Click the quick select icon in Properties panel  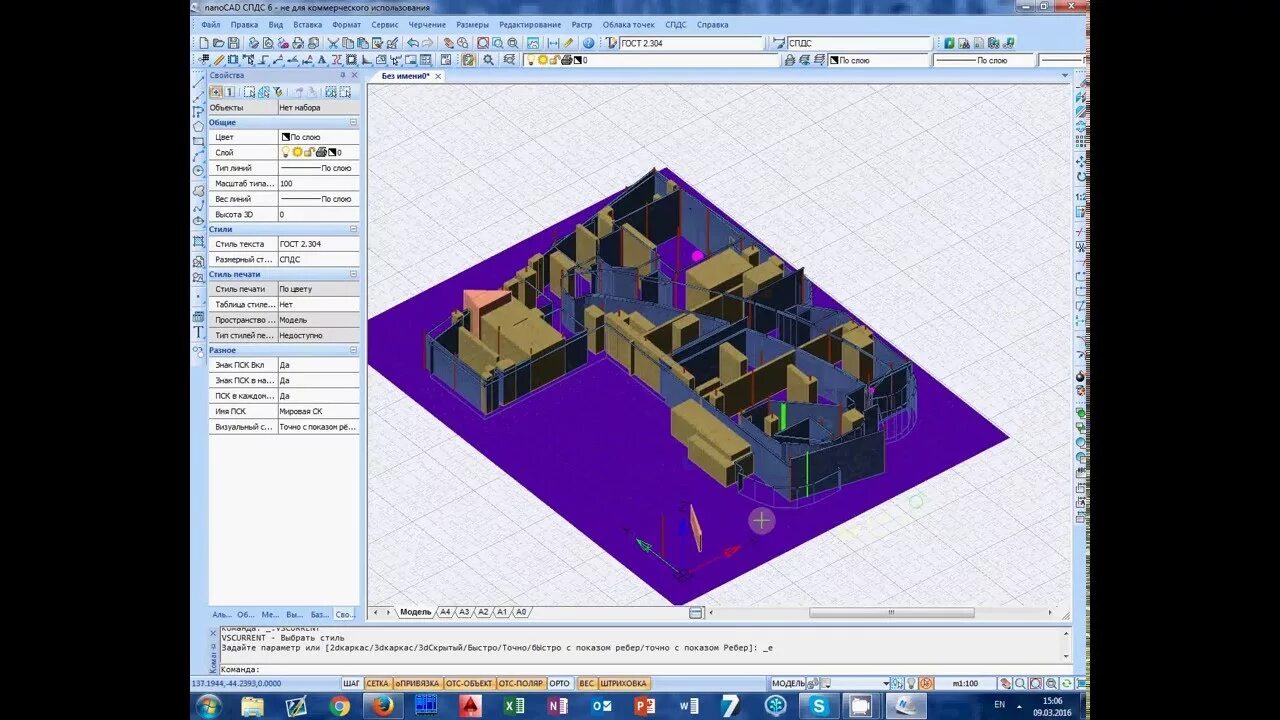[x=250, y=91]
